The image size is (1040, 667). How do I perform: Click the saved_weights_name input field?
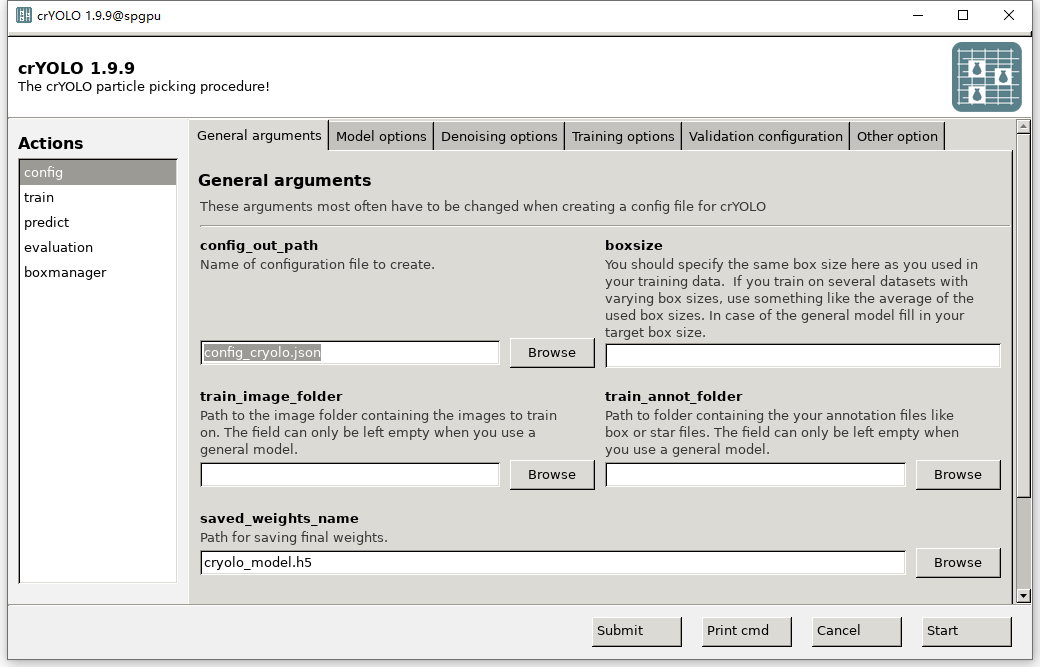pos(552,562)
